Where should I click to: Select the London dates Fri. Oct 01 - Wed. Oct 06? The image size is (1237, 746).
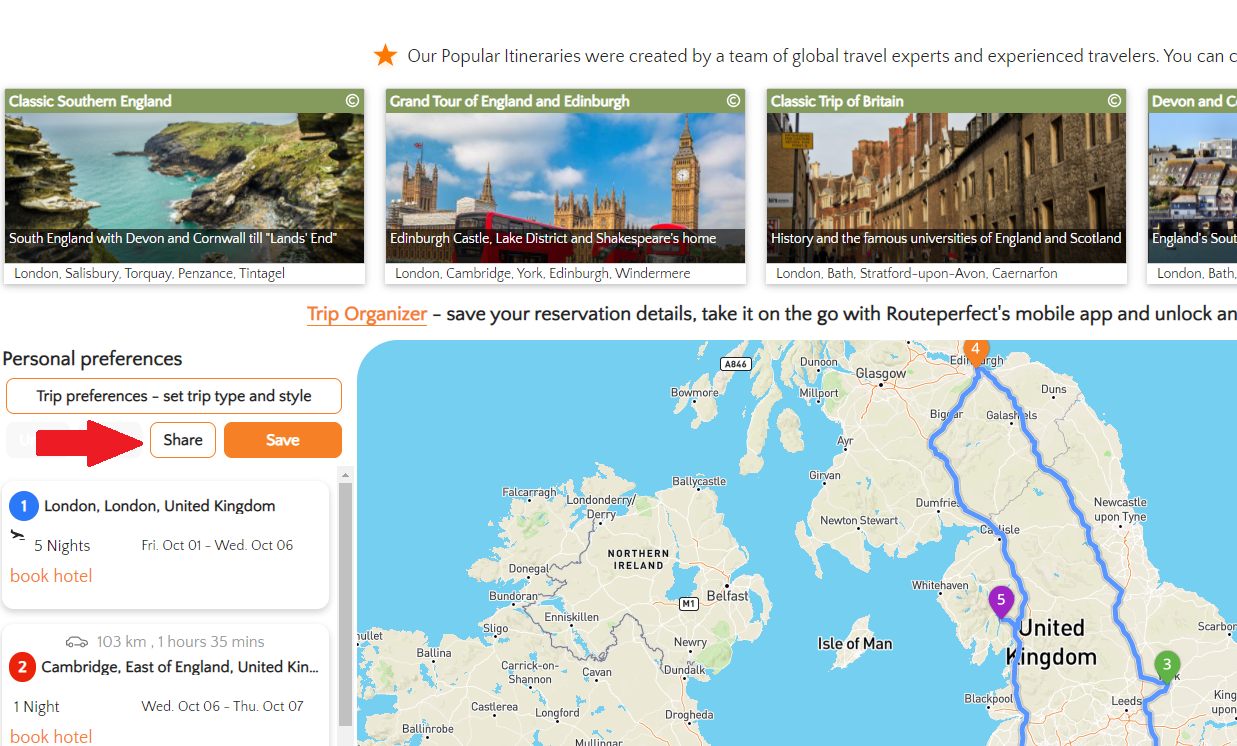click(x=217, y=545)
